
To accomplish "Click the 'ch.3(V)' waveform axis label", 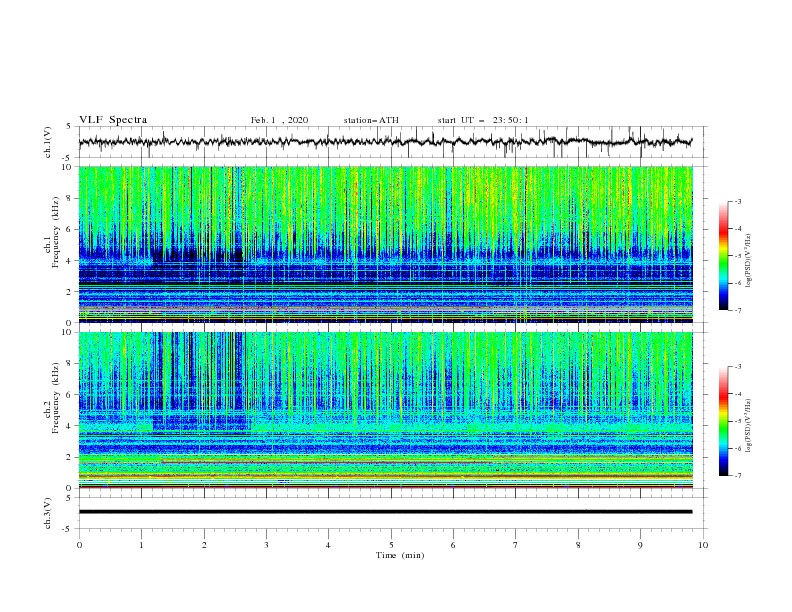I will coord(48,514).
